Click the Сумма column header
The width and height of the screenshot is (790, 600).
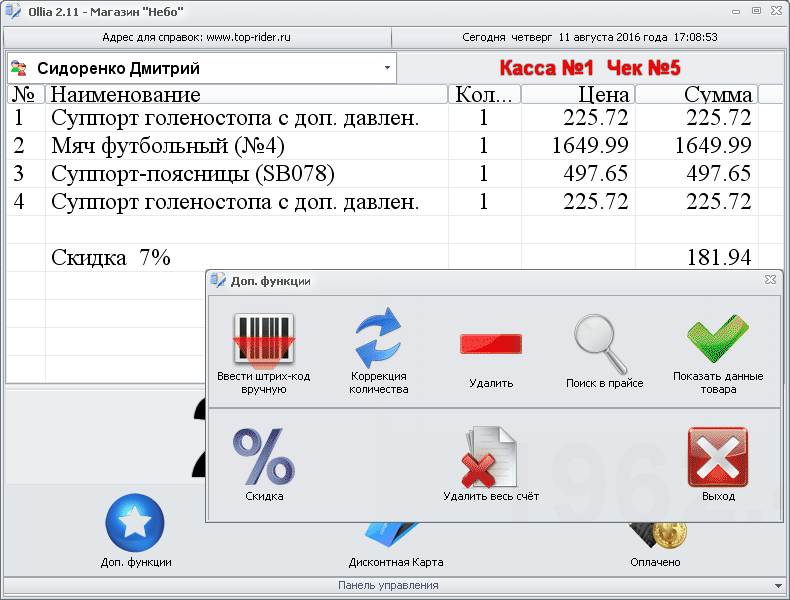pyautogui.click(x=696, y=94)
